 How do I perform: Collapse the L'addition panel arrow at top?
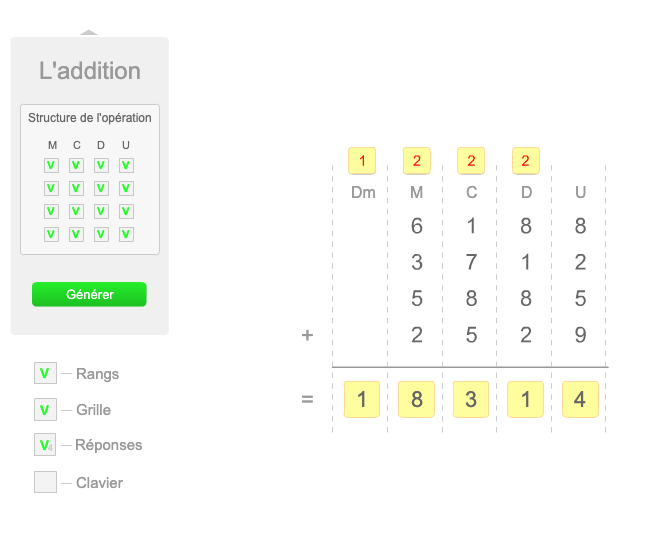click(89, 33)
